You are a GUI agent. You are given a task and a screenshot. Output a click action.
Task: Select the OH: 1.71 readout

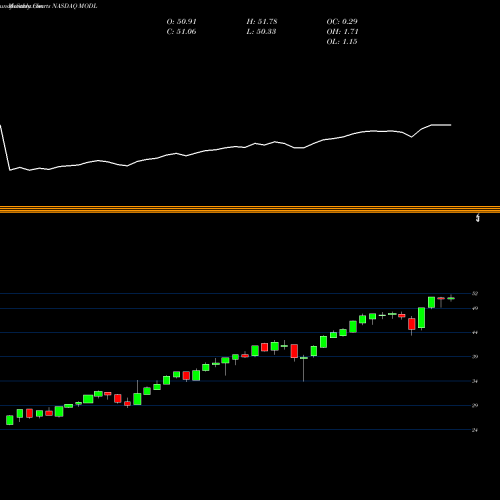(x=342, y=32)
